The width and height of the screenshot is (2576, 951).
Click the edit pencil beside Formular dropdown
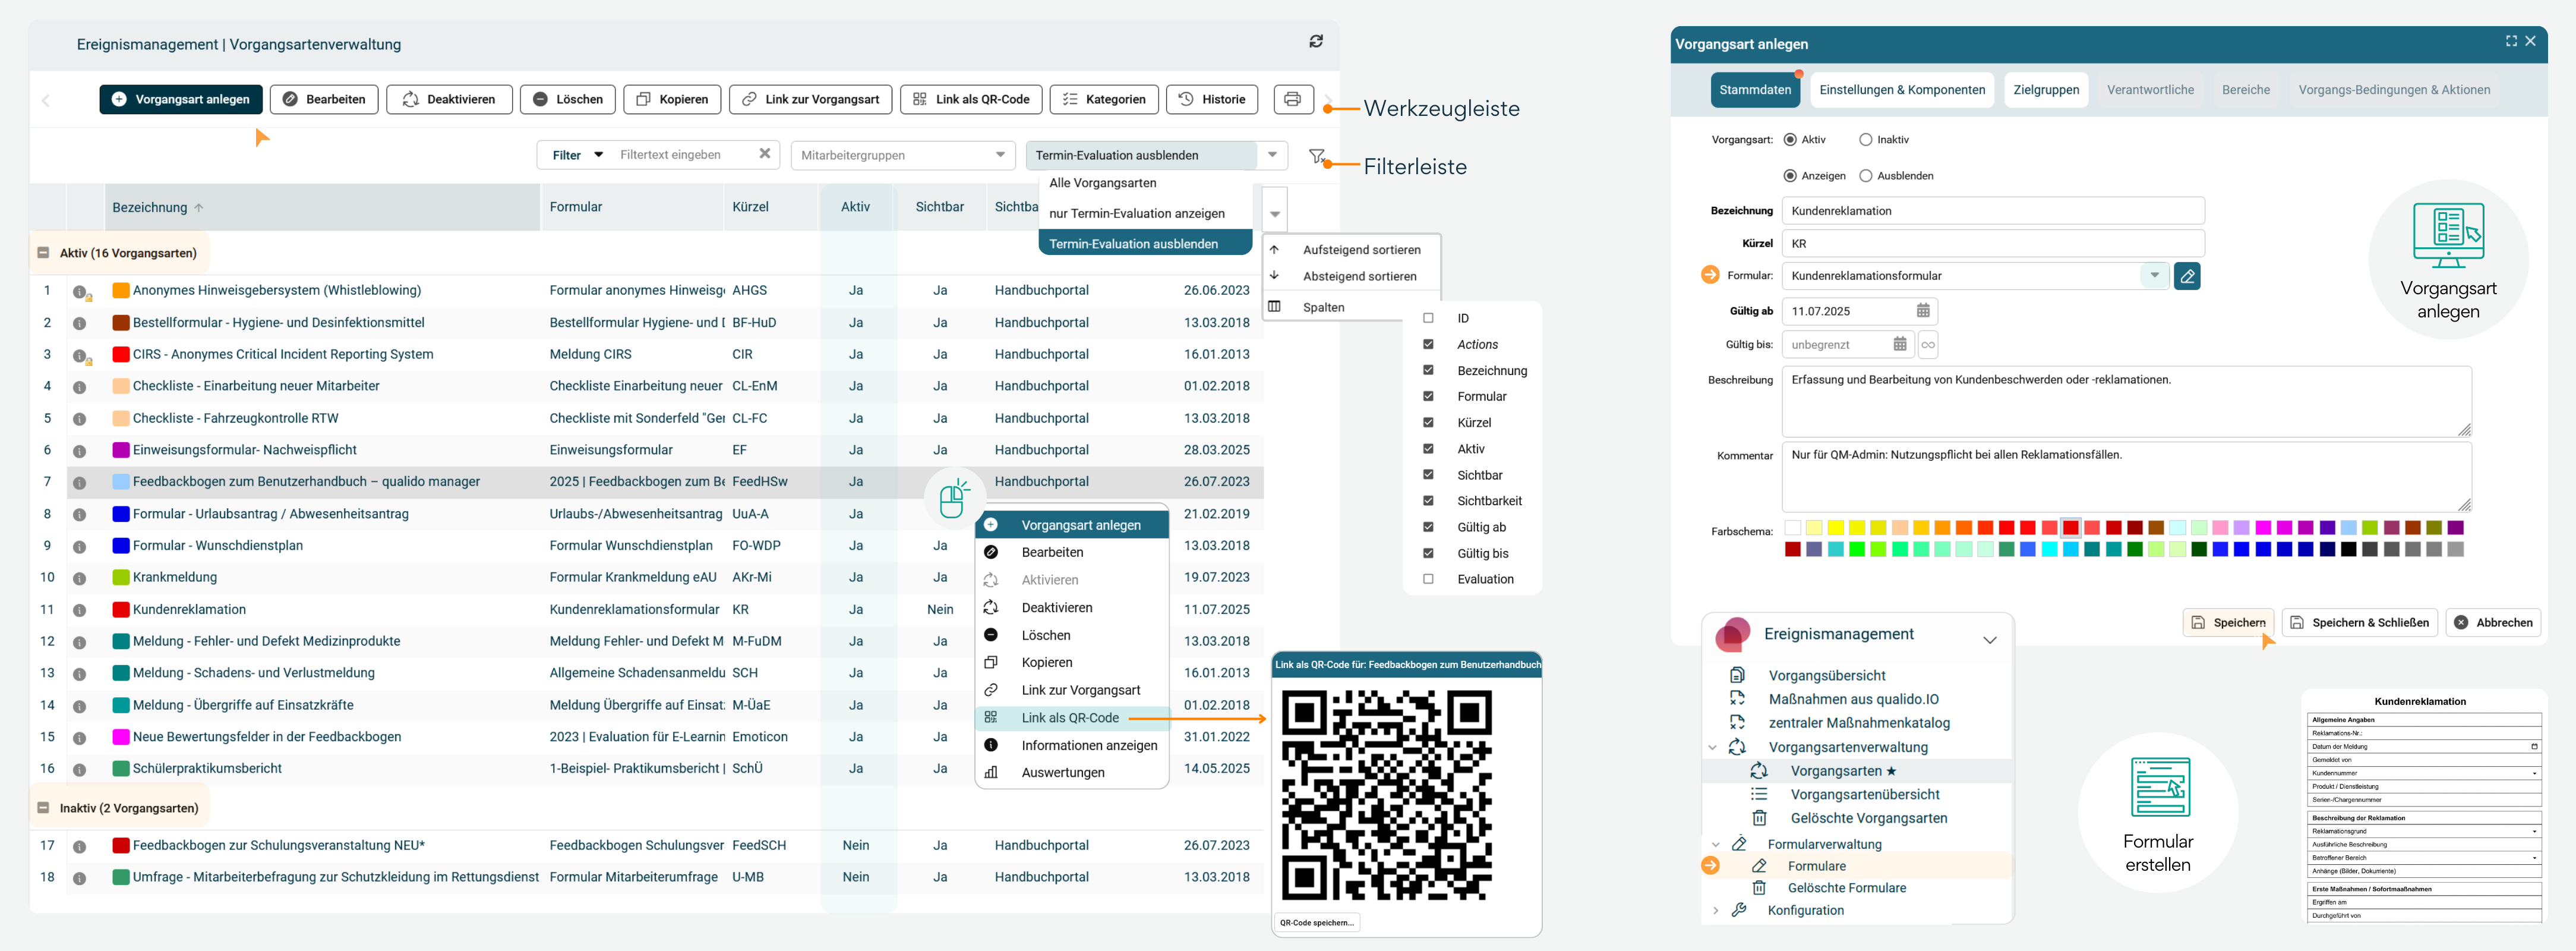2187,276
